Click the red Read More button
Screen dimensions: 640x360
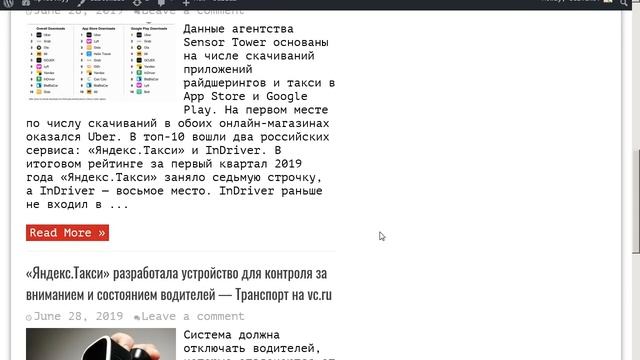[x=67, y=233]
